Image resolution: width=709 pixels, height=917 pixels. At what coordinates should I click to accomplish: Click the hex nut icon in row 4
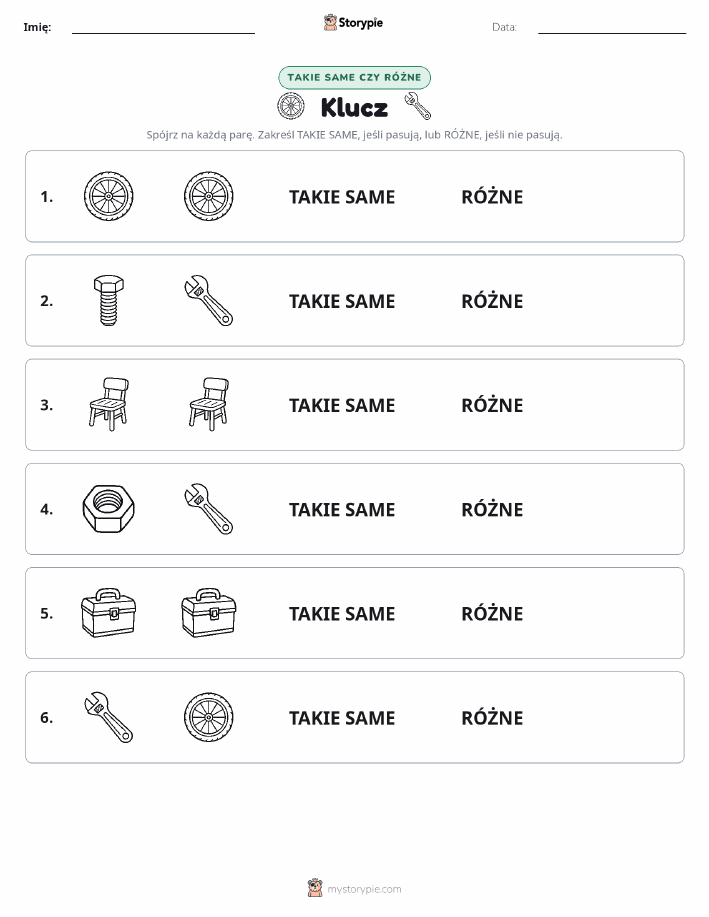pyautogui.click(x=108, y=509)
